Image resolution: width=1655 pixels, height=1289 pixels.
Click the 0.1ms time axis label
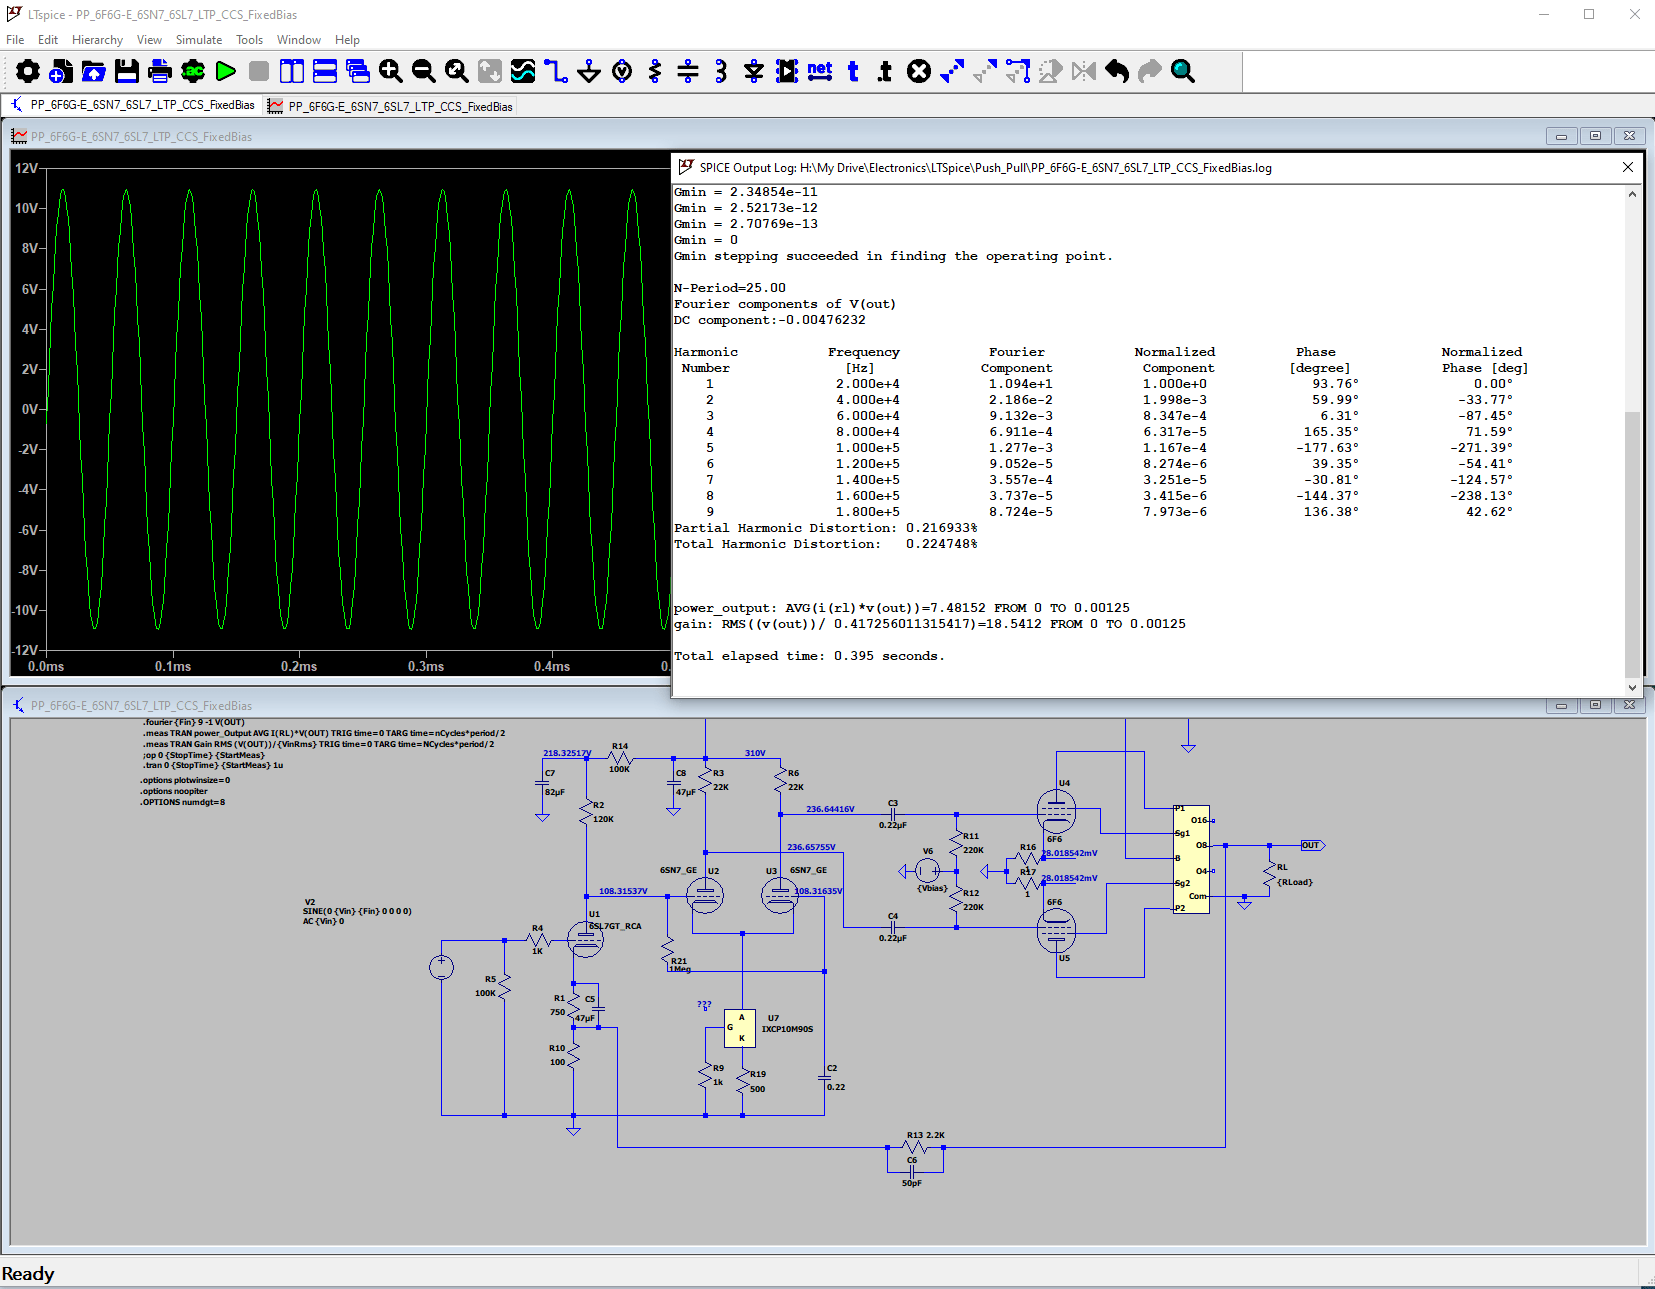coord(173,666)
